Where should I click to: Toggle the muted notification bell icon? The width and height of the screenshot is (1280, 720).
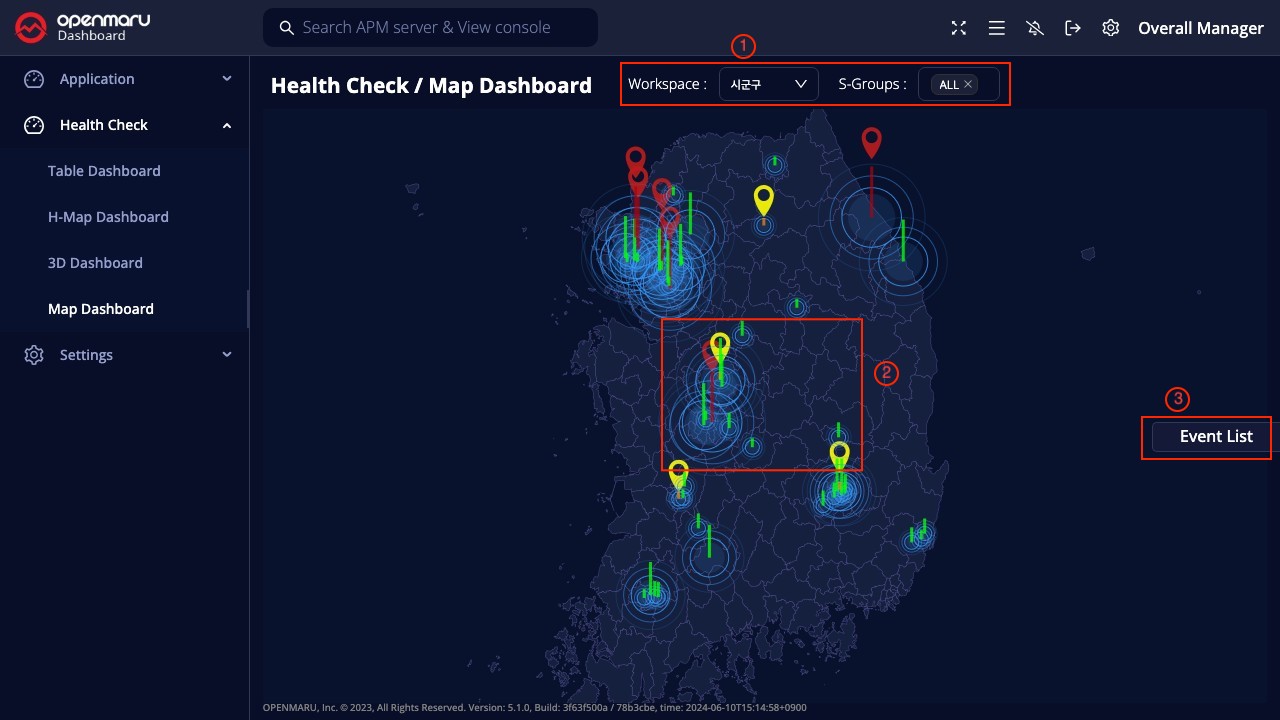tap(1035, 28)
